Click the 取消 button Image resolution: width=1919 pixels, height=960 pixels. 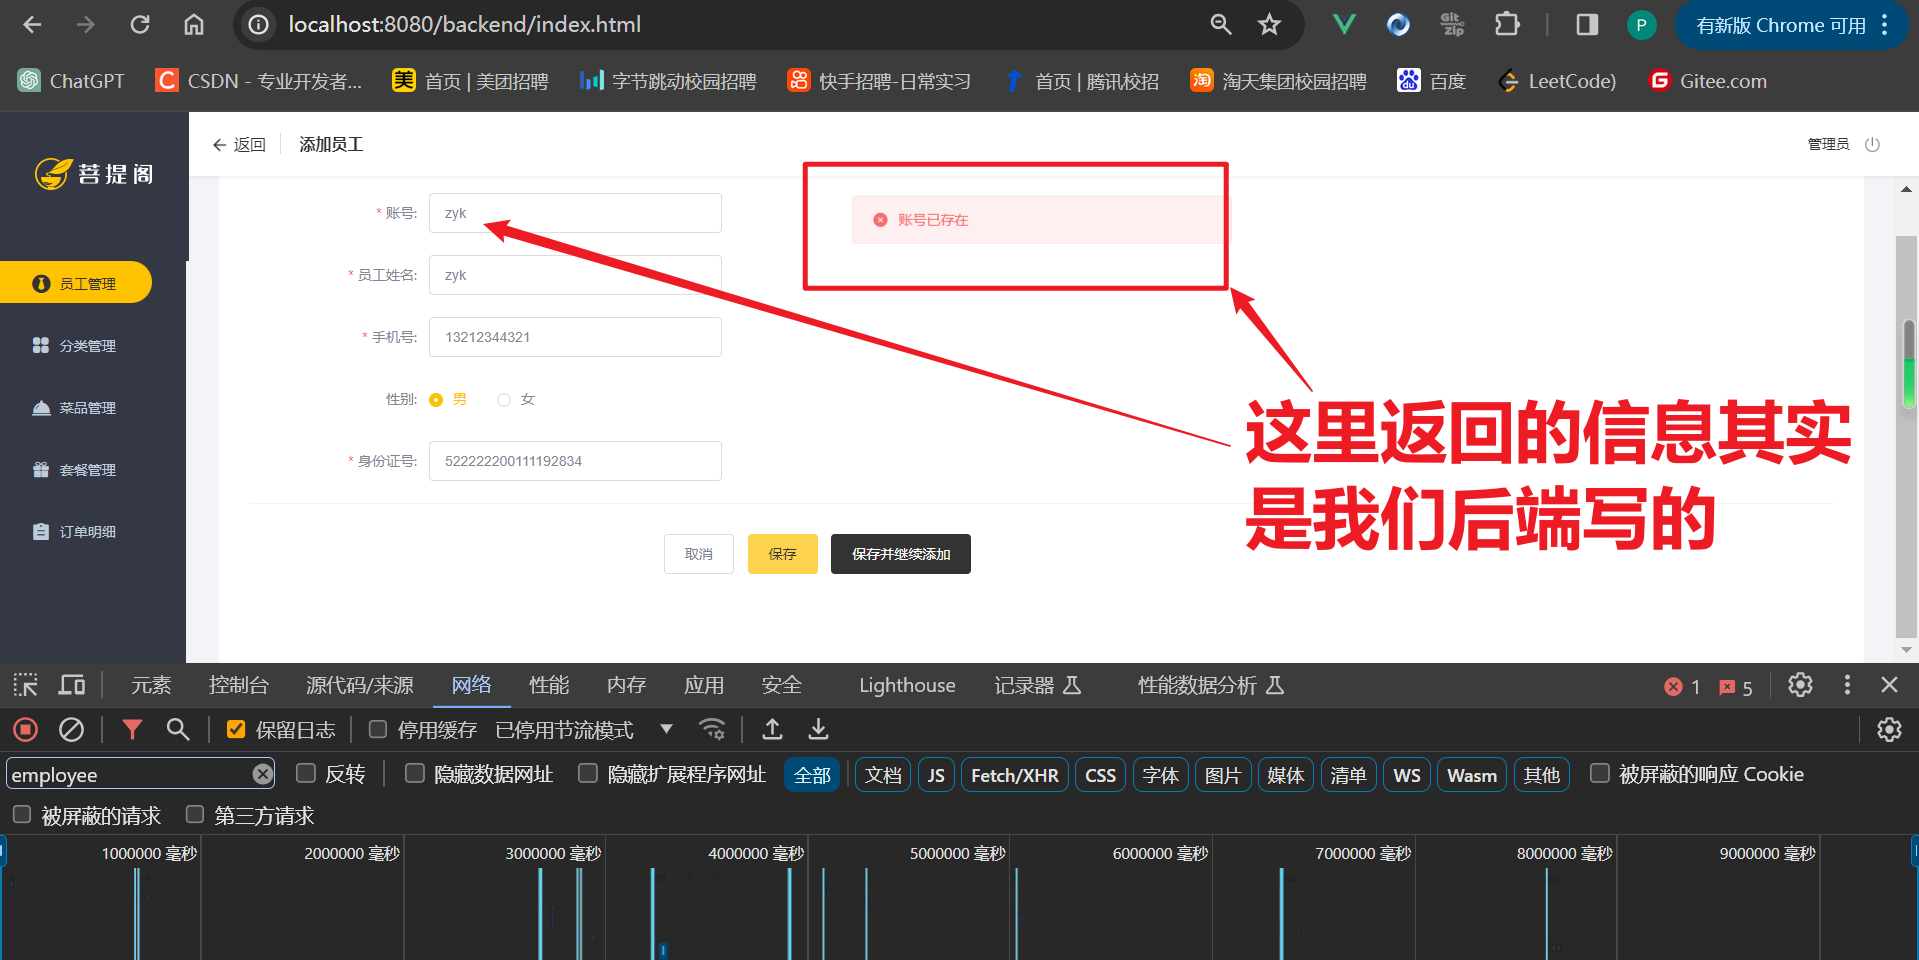[x=699, y=554]
